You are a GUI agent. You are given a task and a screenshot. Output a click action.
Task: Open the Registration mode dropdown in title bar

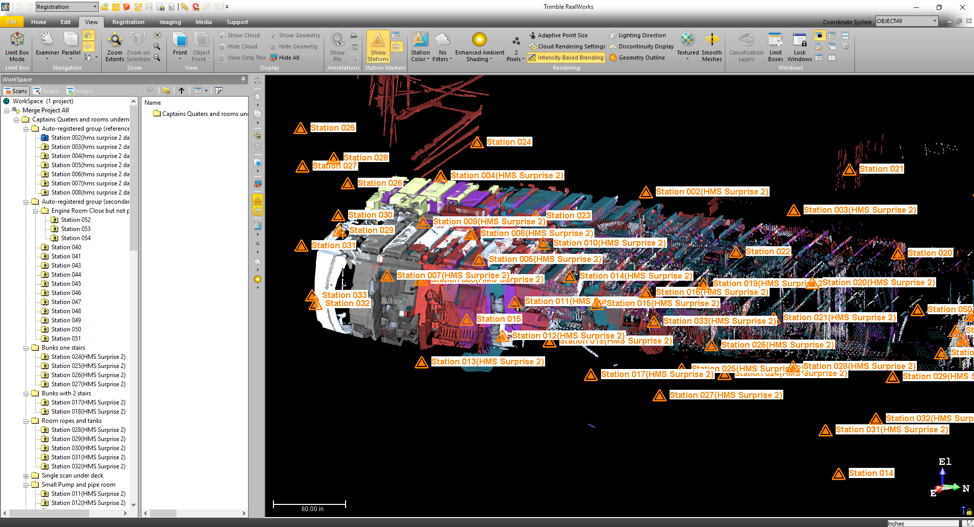click(66, 7)
